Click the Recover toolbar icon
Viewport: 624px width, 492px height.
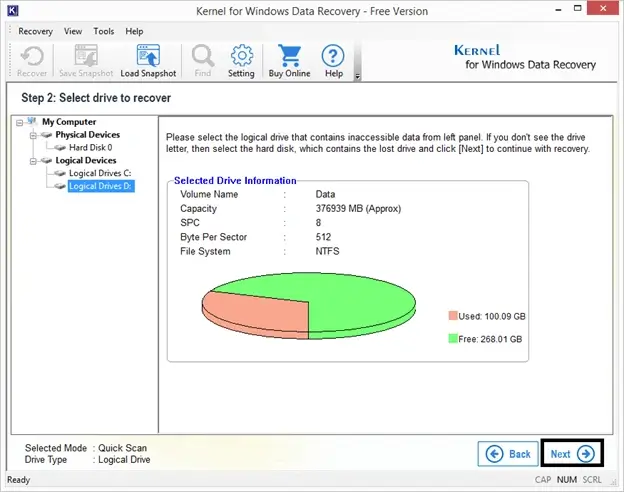(x=32, y=56)
